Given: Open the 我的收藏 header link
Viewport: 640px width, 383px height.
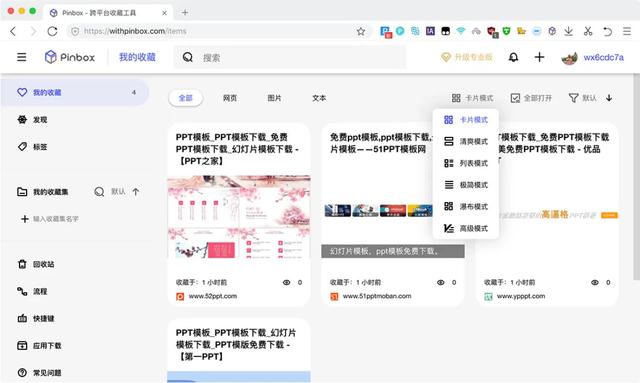Looking at the screenshot, I should pos(137,57).
